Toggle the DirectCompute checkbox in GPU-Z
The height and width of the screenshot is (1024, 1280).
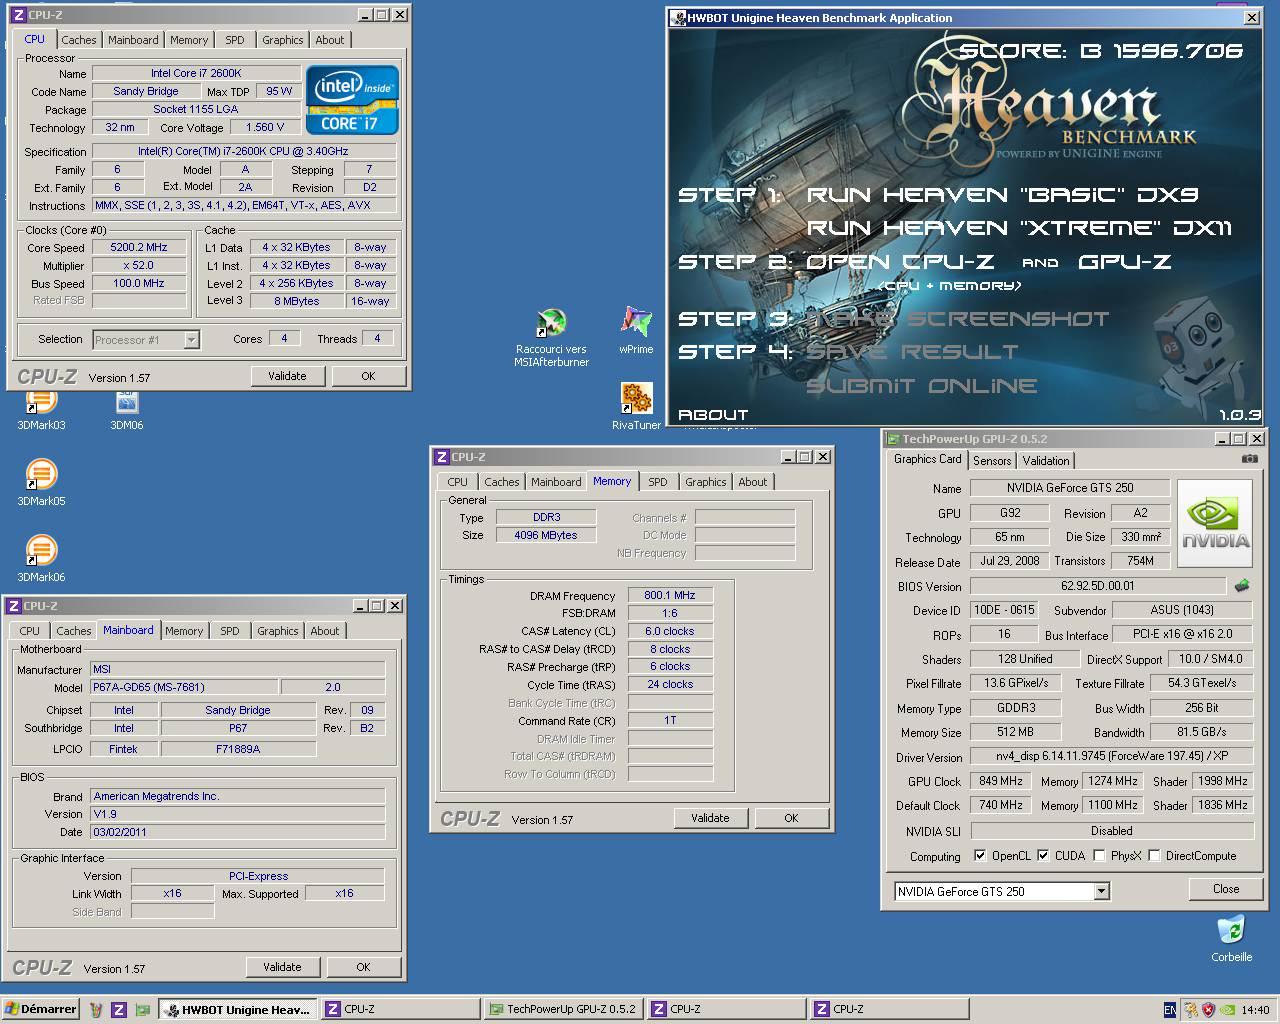(1155, 856)
